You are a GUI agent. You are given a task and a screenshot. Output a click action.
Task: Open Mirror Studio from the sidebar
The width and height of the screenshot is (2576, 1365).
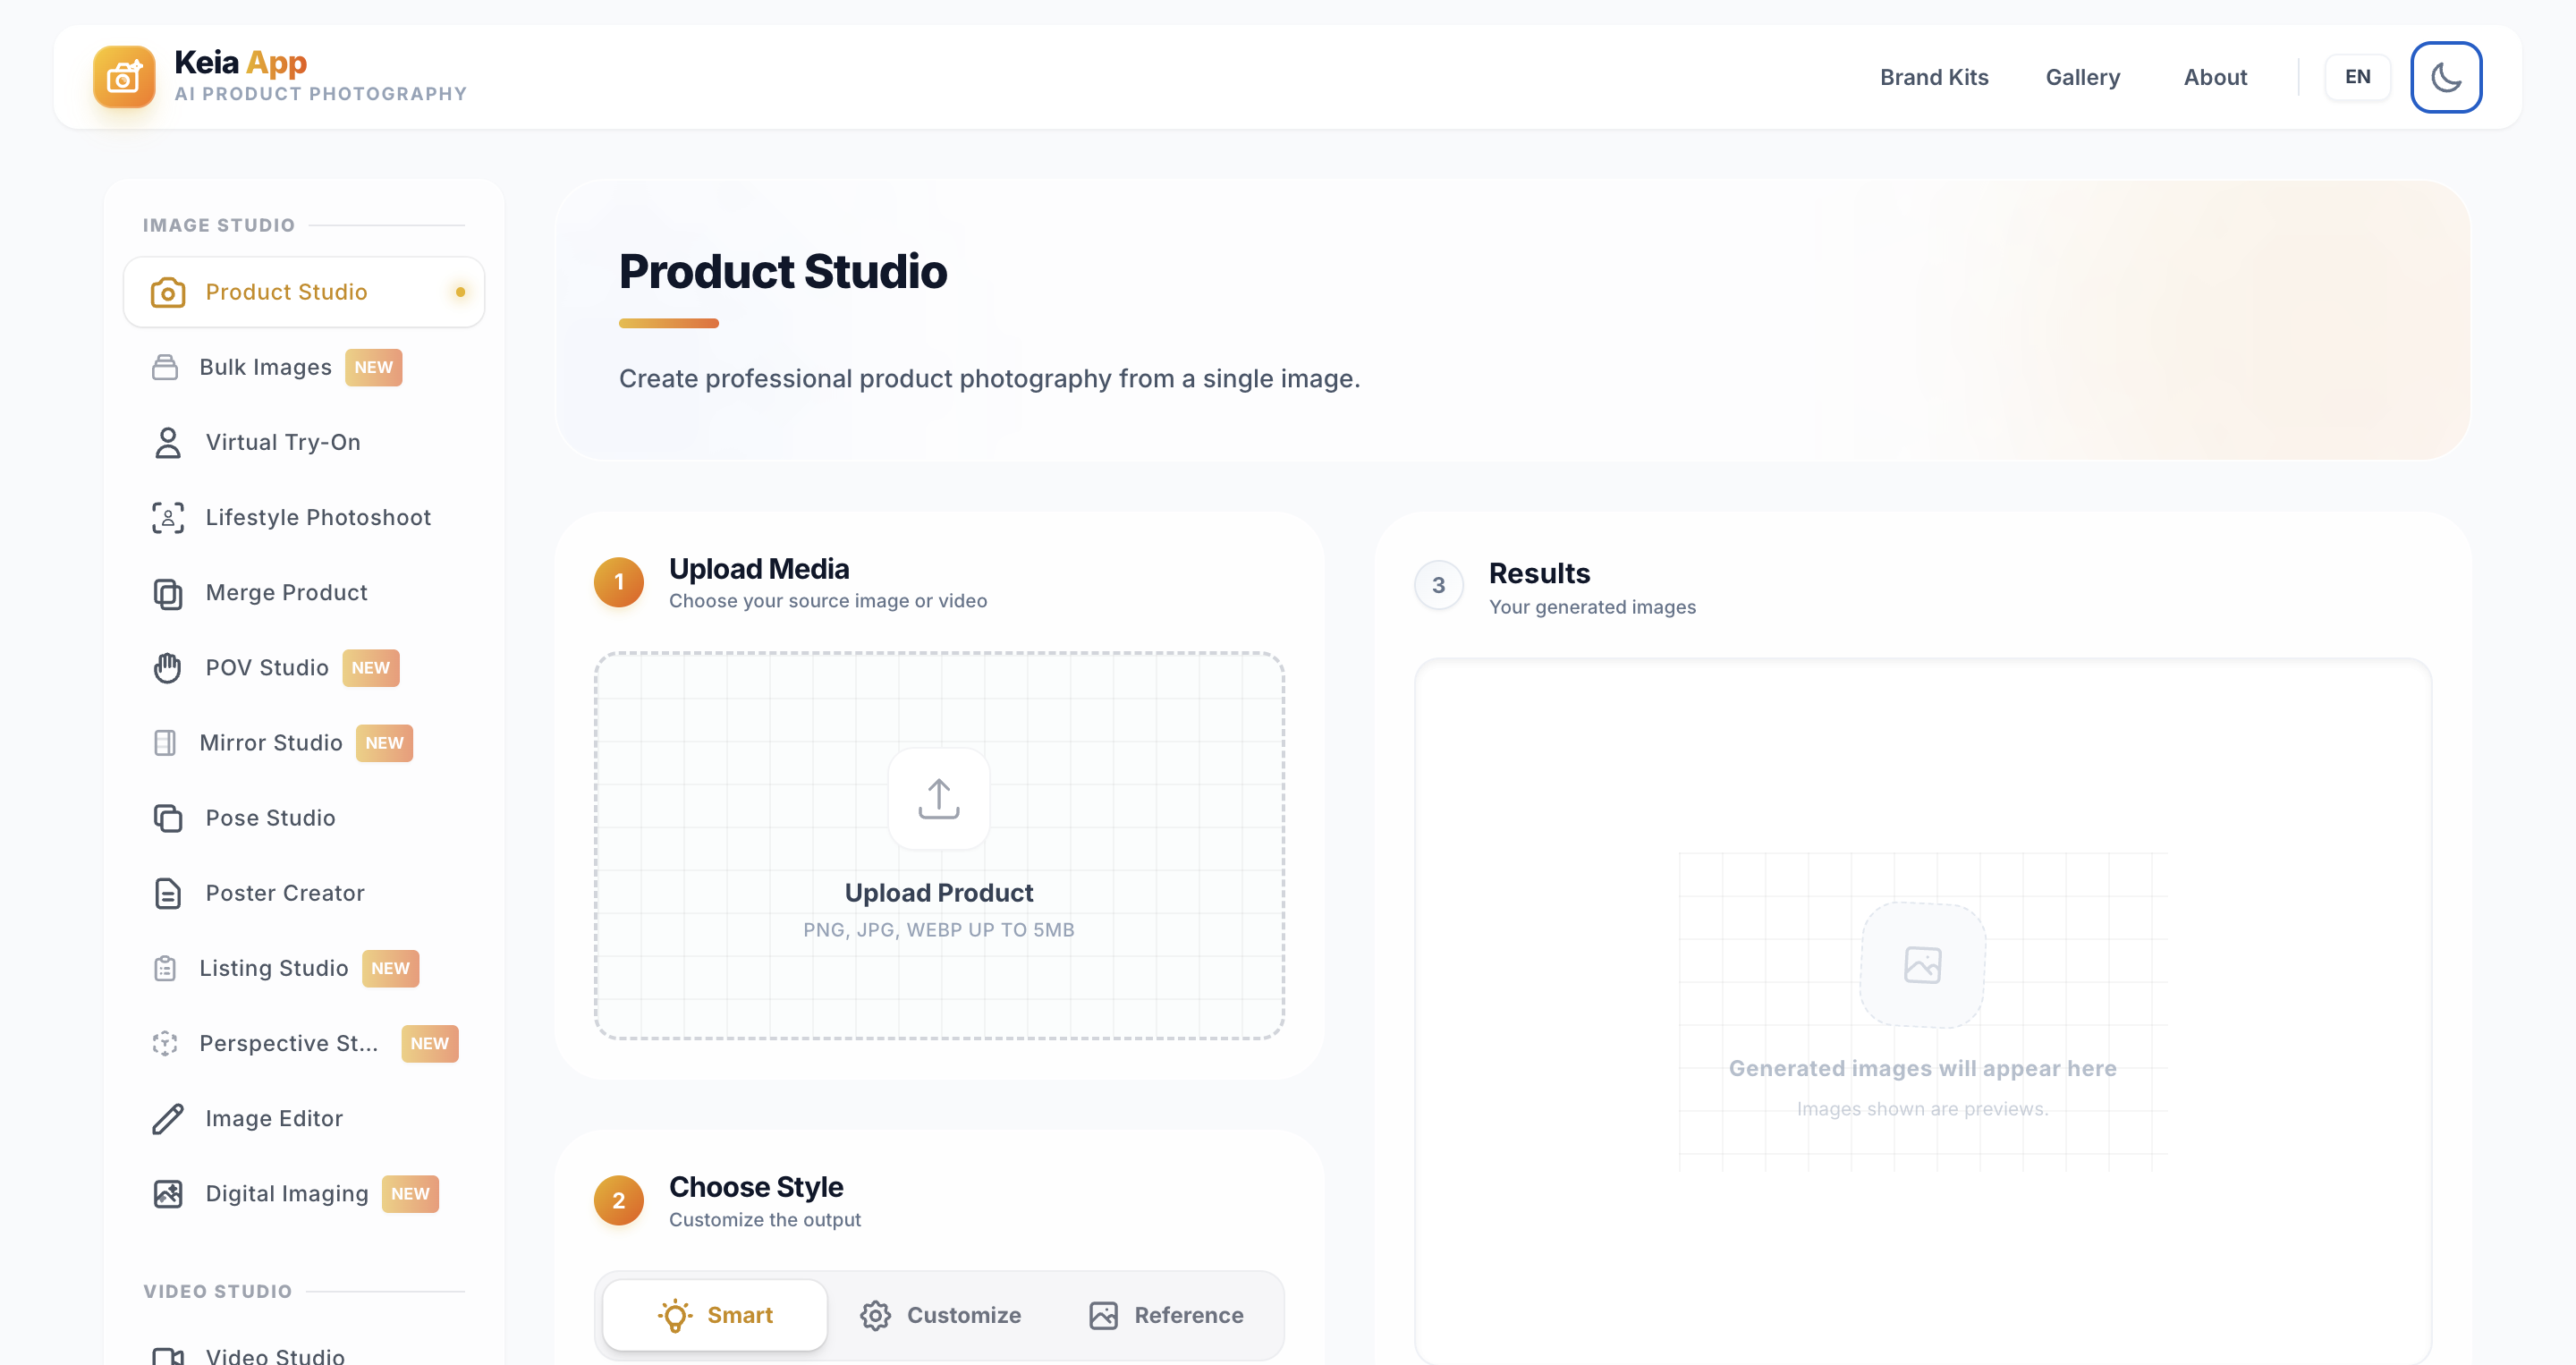click(x=304, y=743)
